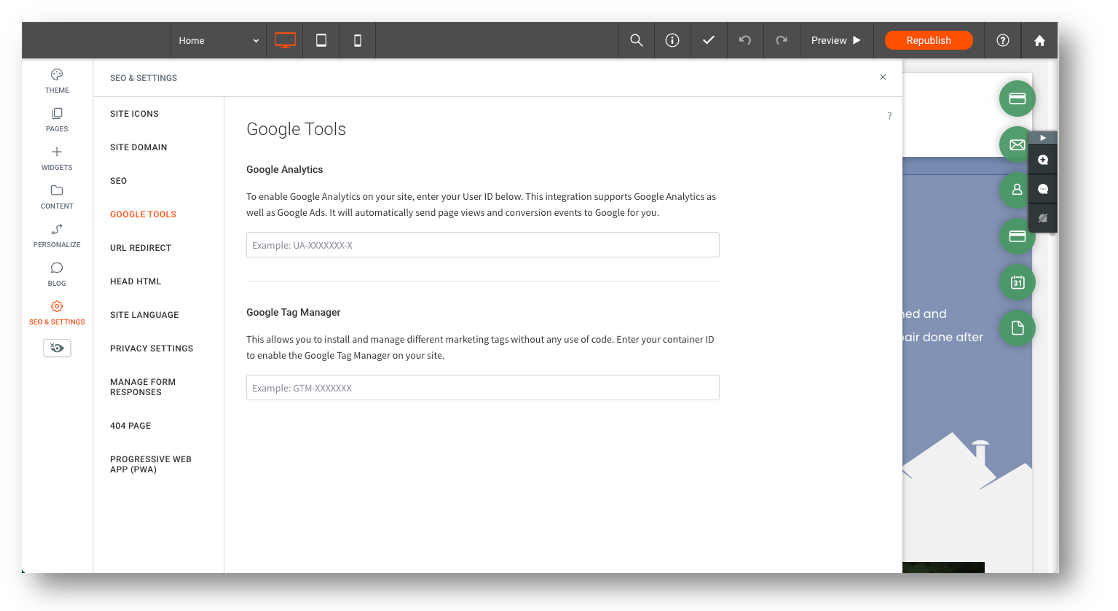Click the chat bubble comments icon

coord(1042,190)
